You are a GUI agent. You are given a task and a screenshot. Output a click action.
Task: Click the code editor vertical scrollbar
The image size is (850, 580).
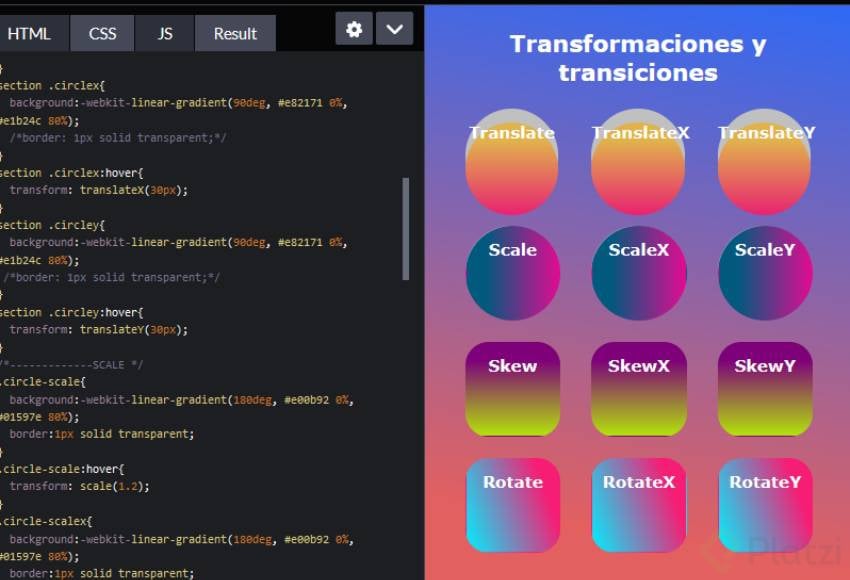click(405, 229)
